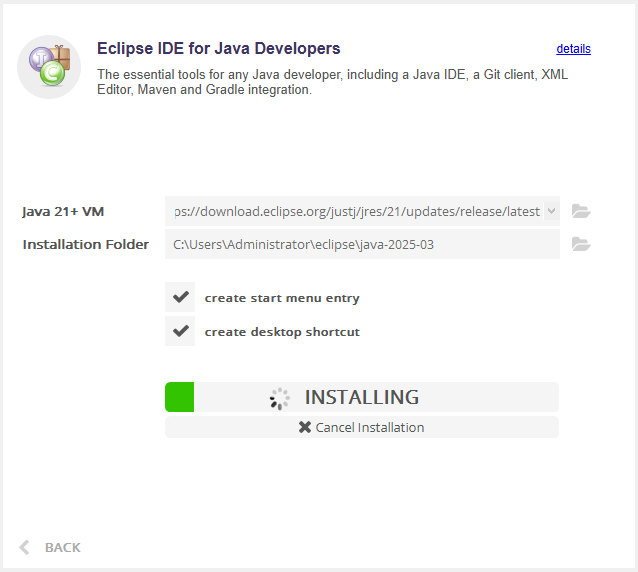
Task: Click the Eclipse IDE for Java Developers title
Action: [x=218, y=48]
